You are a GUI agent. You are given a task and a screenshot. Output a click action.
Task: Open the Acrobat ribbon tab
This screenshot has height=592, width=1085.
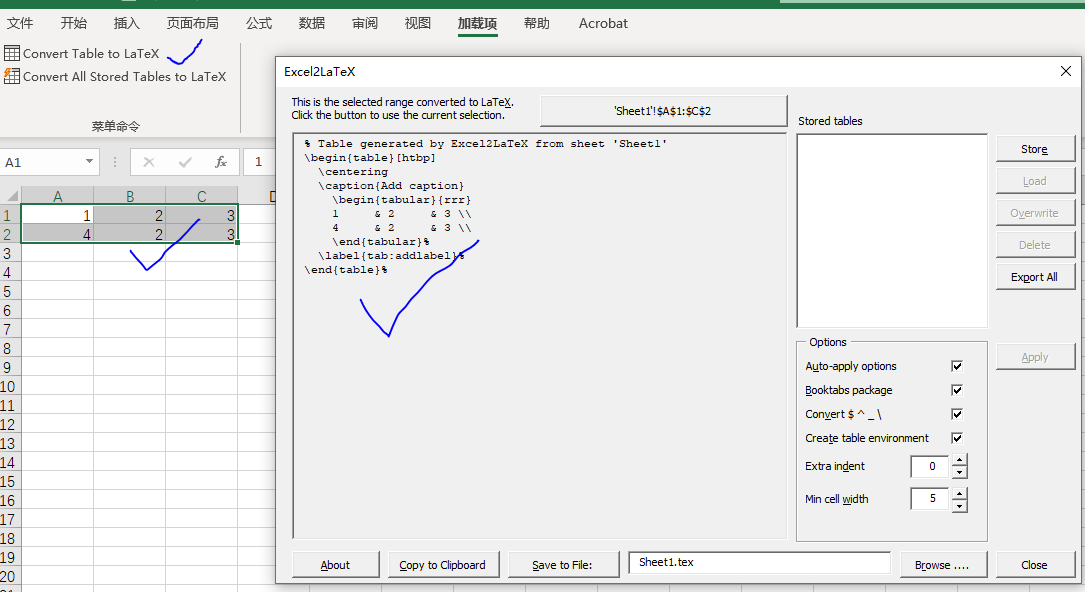(602, 23)
